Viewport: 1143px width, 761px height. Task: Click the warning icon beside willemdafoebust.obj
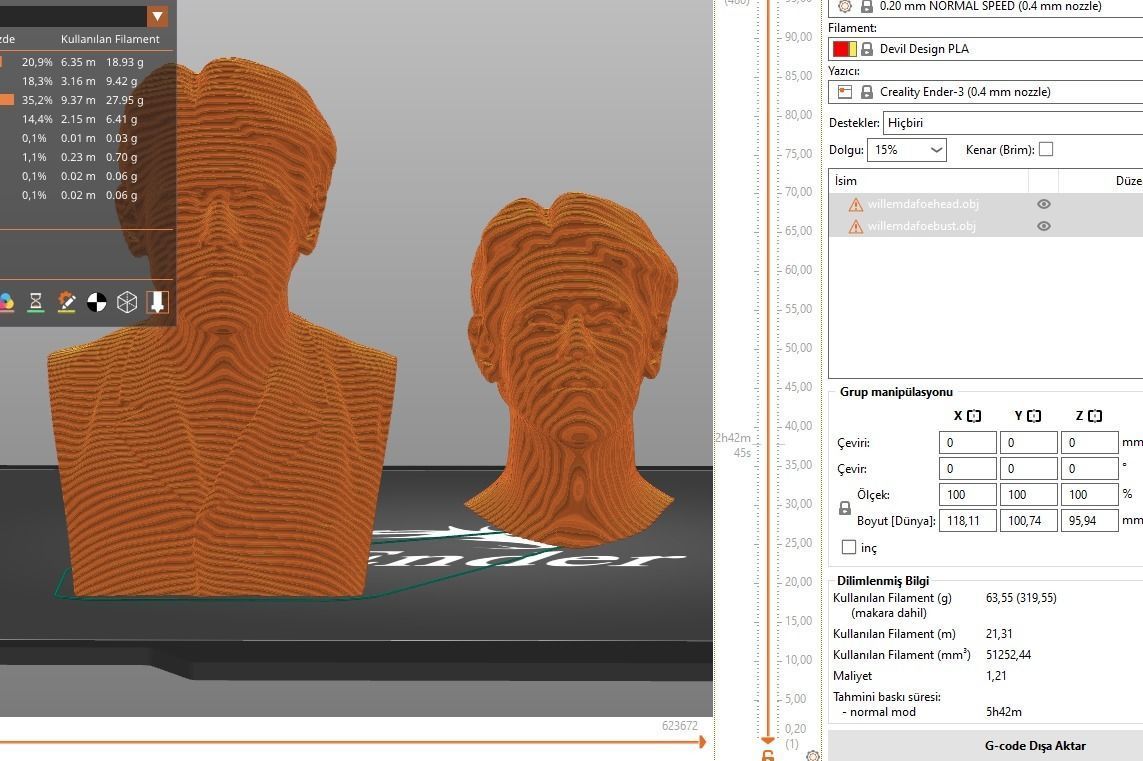(856, 227)
